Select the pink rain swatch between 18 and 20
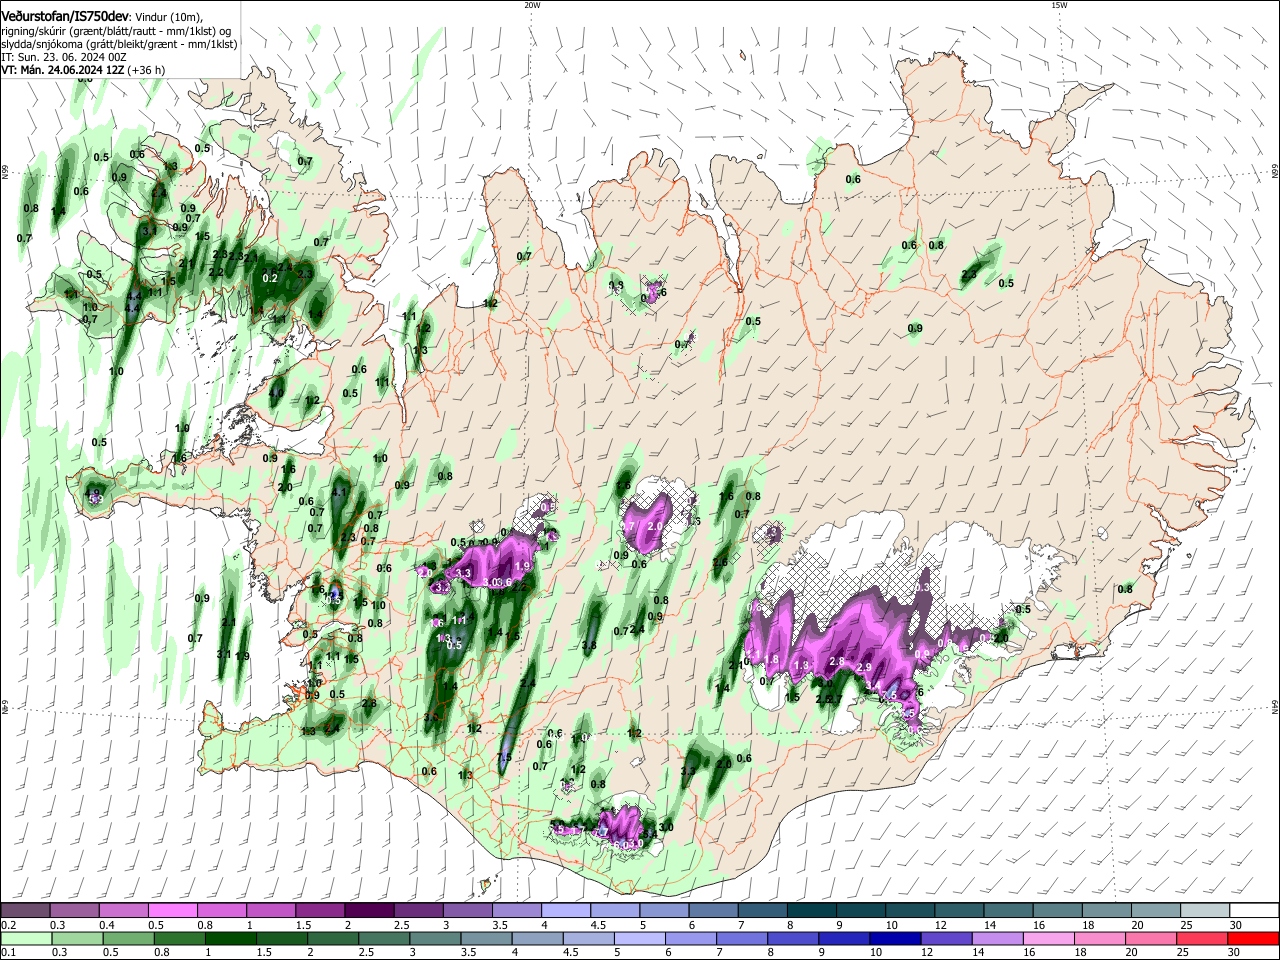Screen dimensions: 1280x960 point(1099,939)
